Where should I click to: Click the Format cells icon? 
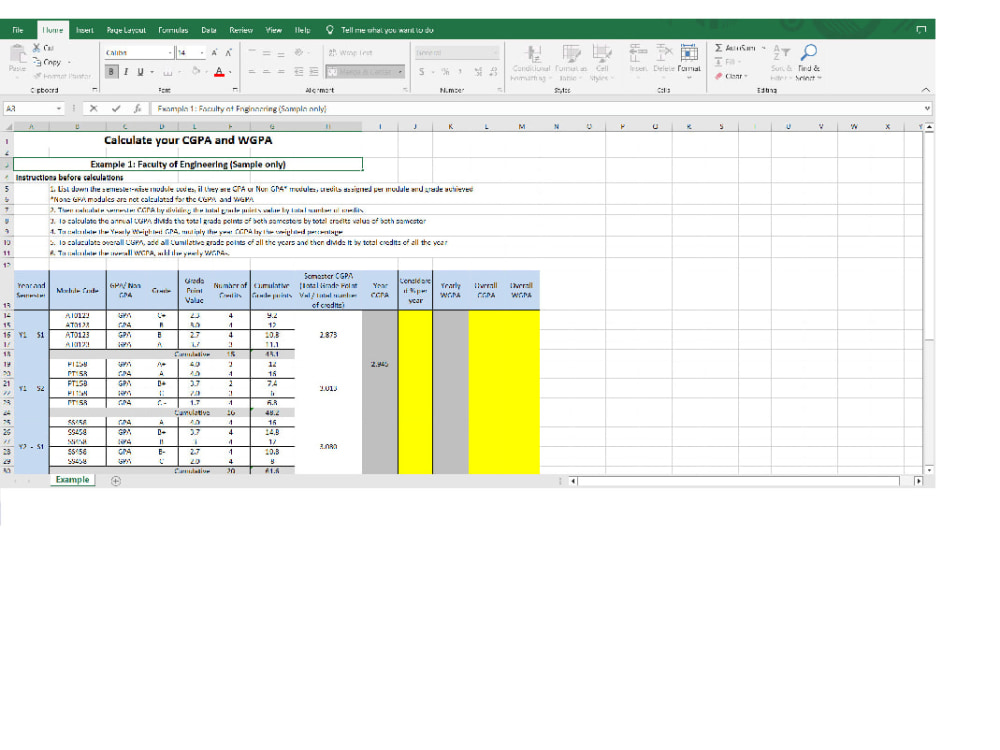click(x=689, y=53)
